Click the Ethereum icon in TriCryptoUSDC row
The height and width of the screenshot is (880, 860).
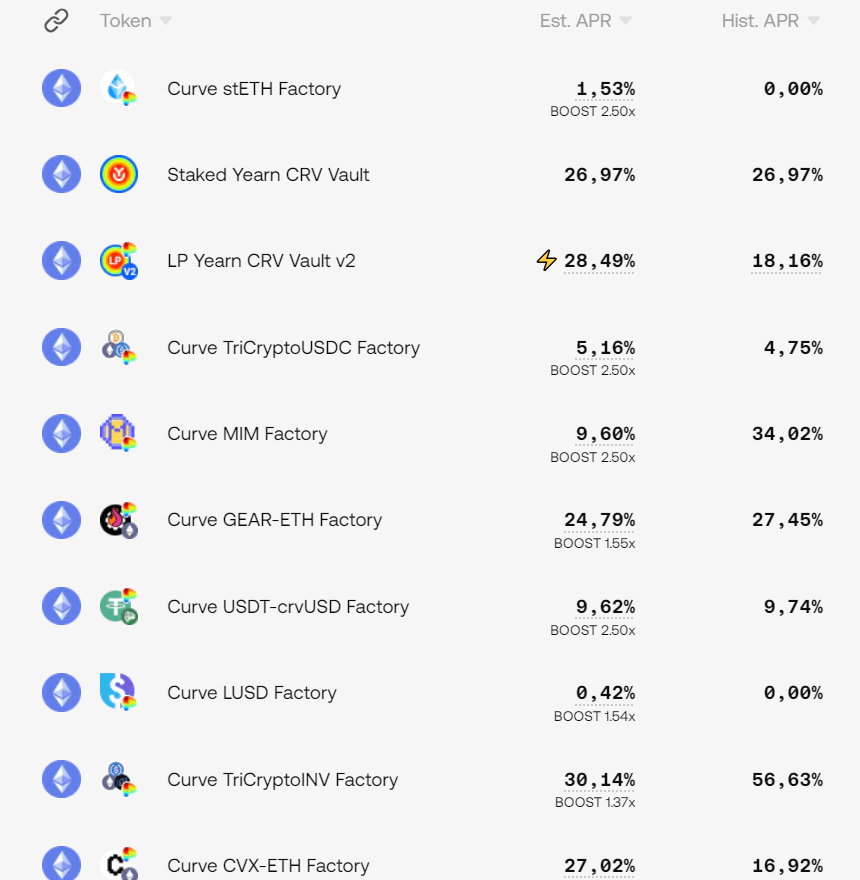[x=62, y=348]
